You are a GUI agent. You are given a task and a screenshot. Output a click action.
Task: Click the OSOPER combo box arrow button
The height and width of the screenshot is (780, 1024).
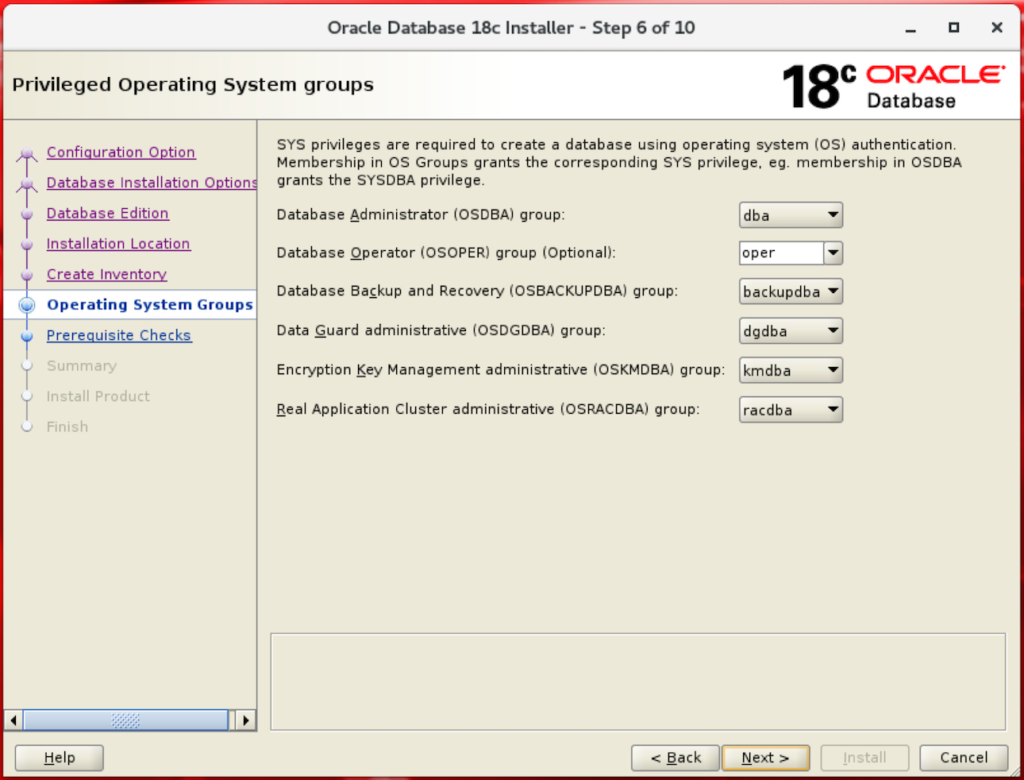833,253
